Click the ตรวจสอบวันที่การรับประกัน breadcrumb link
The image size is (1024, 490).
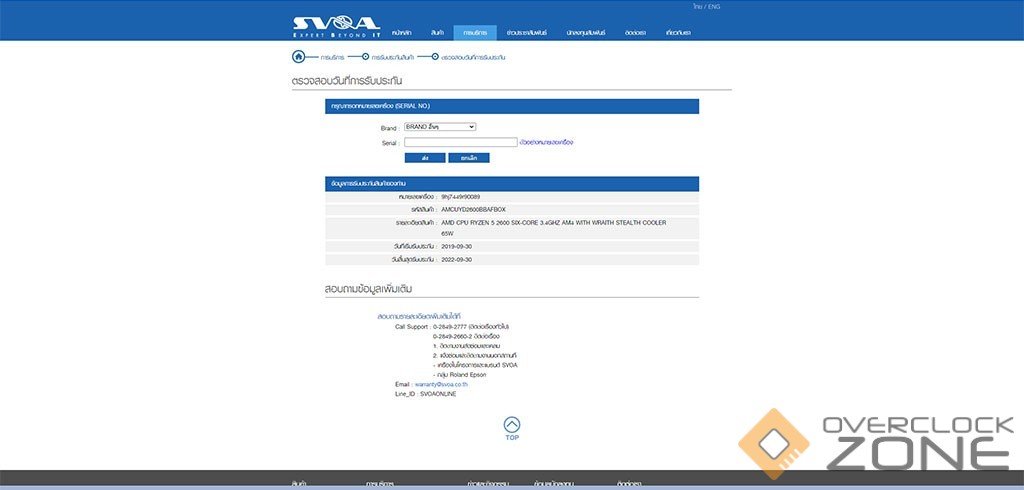tap(473, 57)
